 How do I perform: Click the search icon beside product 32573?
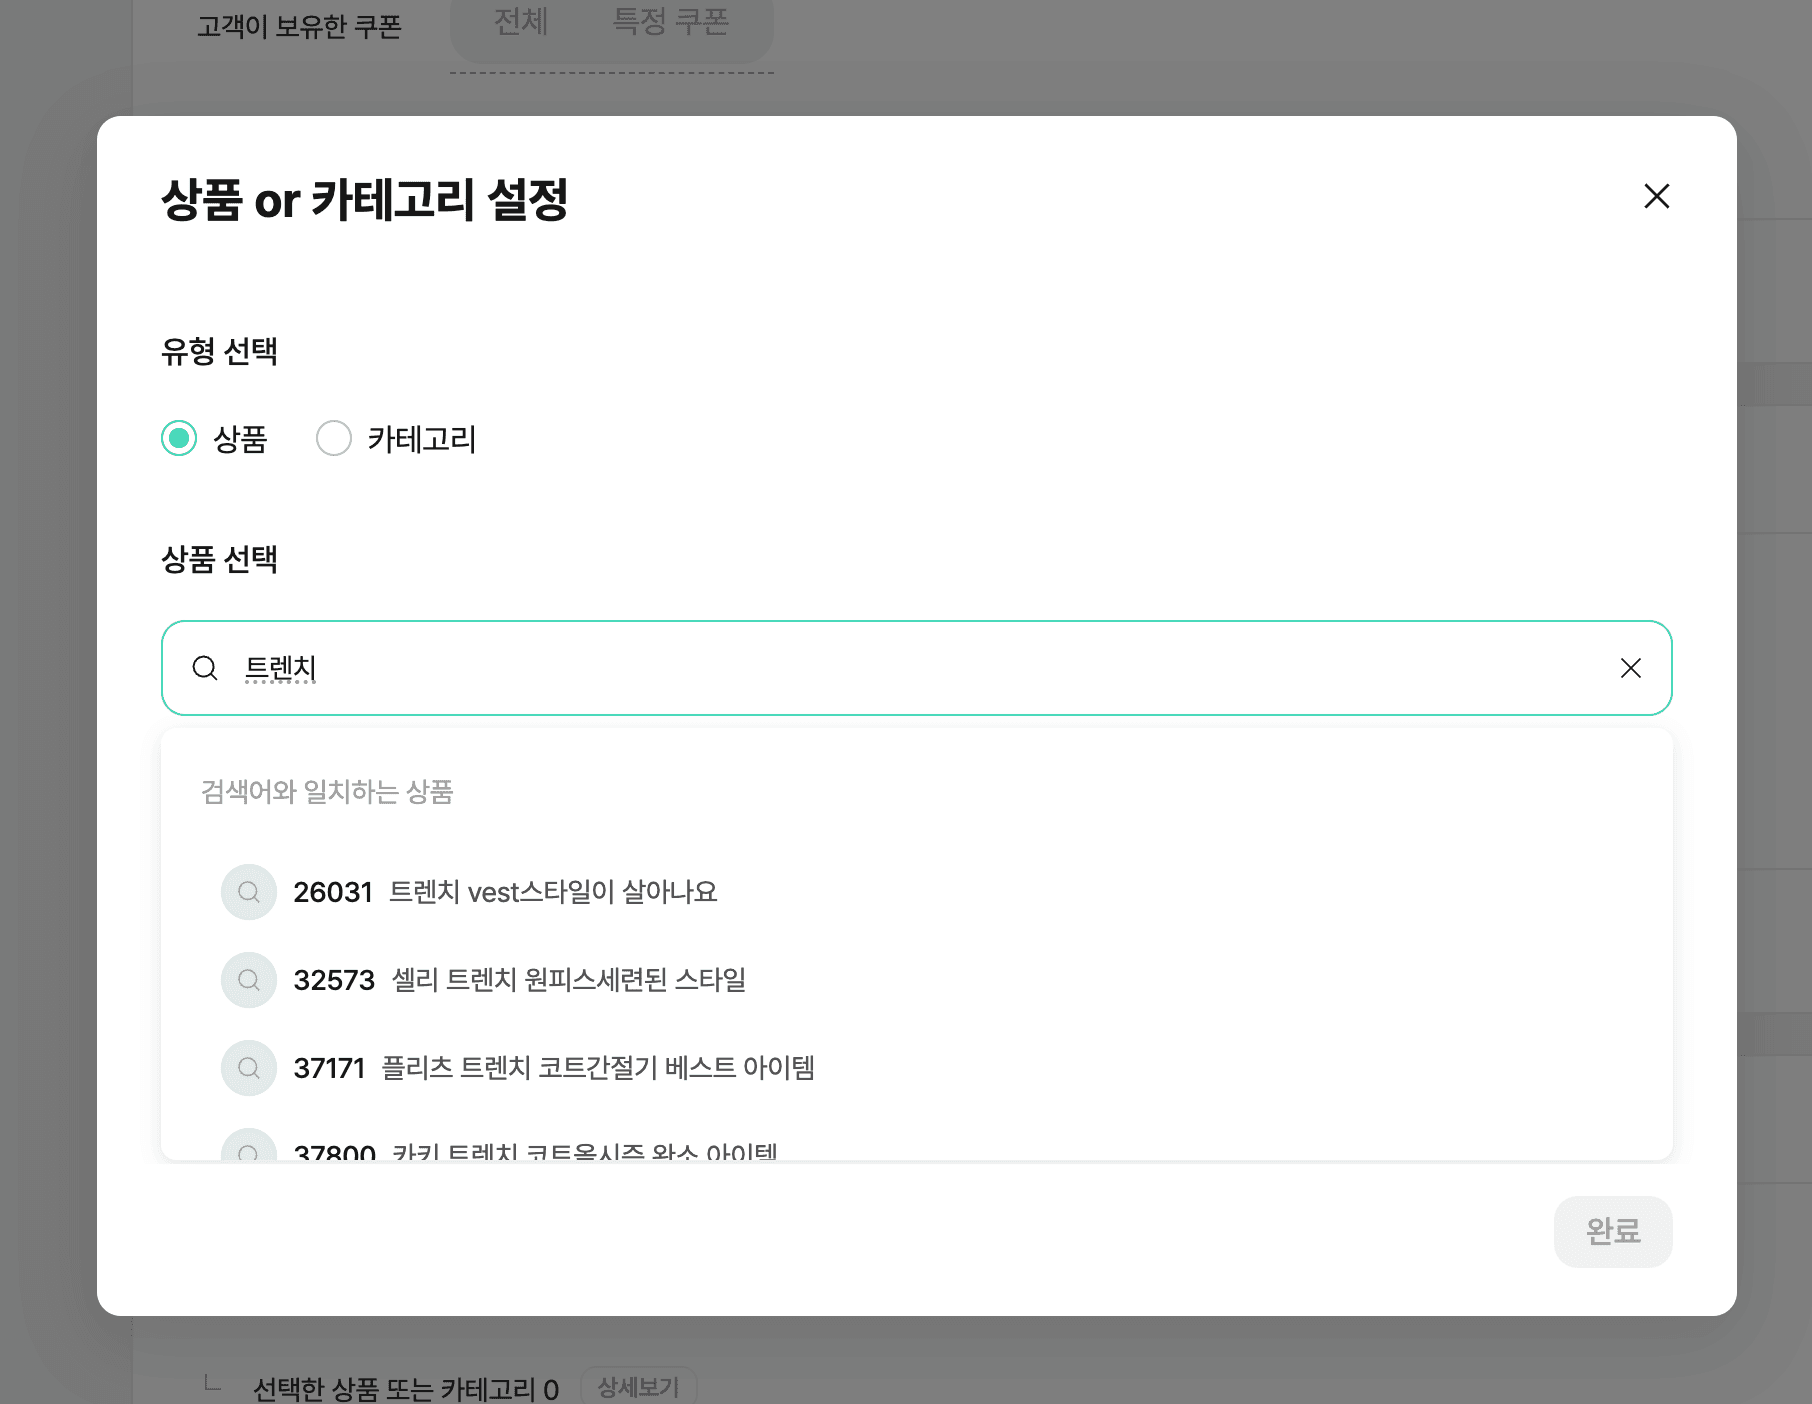(248, 980)
